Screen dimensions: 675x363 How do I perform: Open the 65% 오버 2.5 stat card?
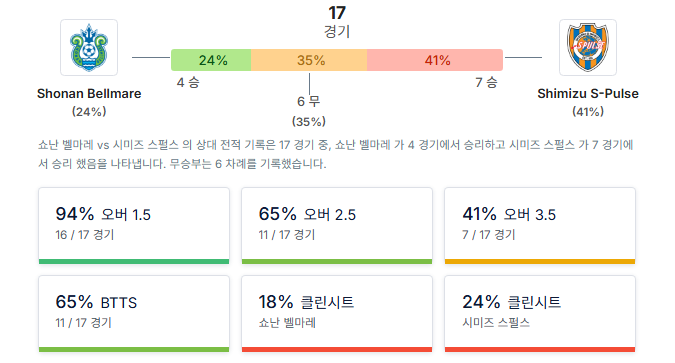pyautogui.click(x=337, y=225)
